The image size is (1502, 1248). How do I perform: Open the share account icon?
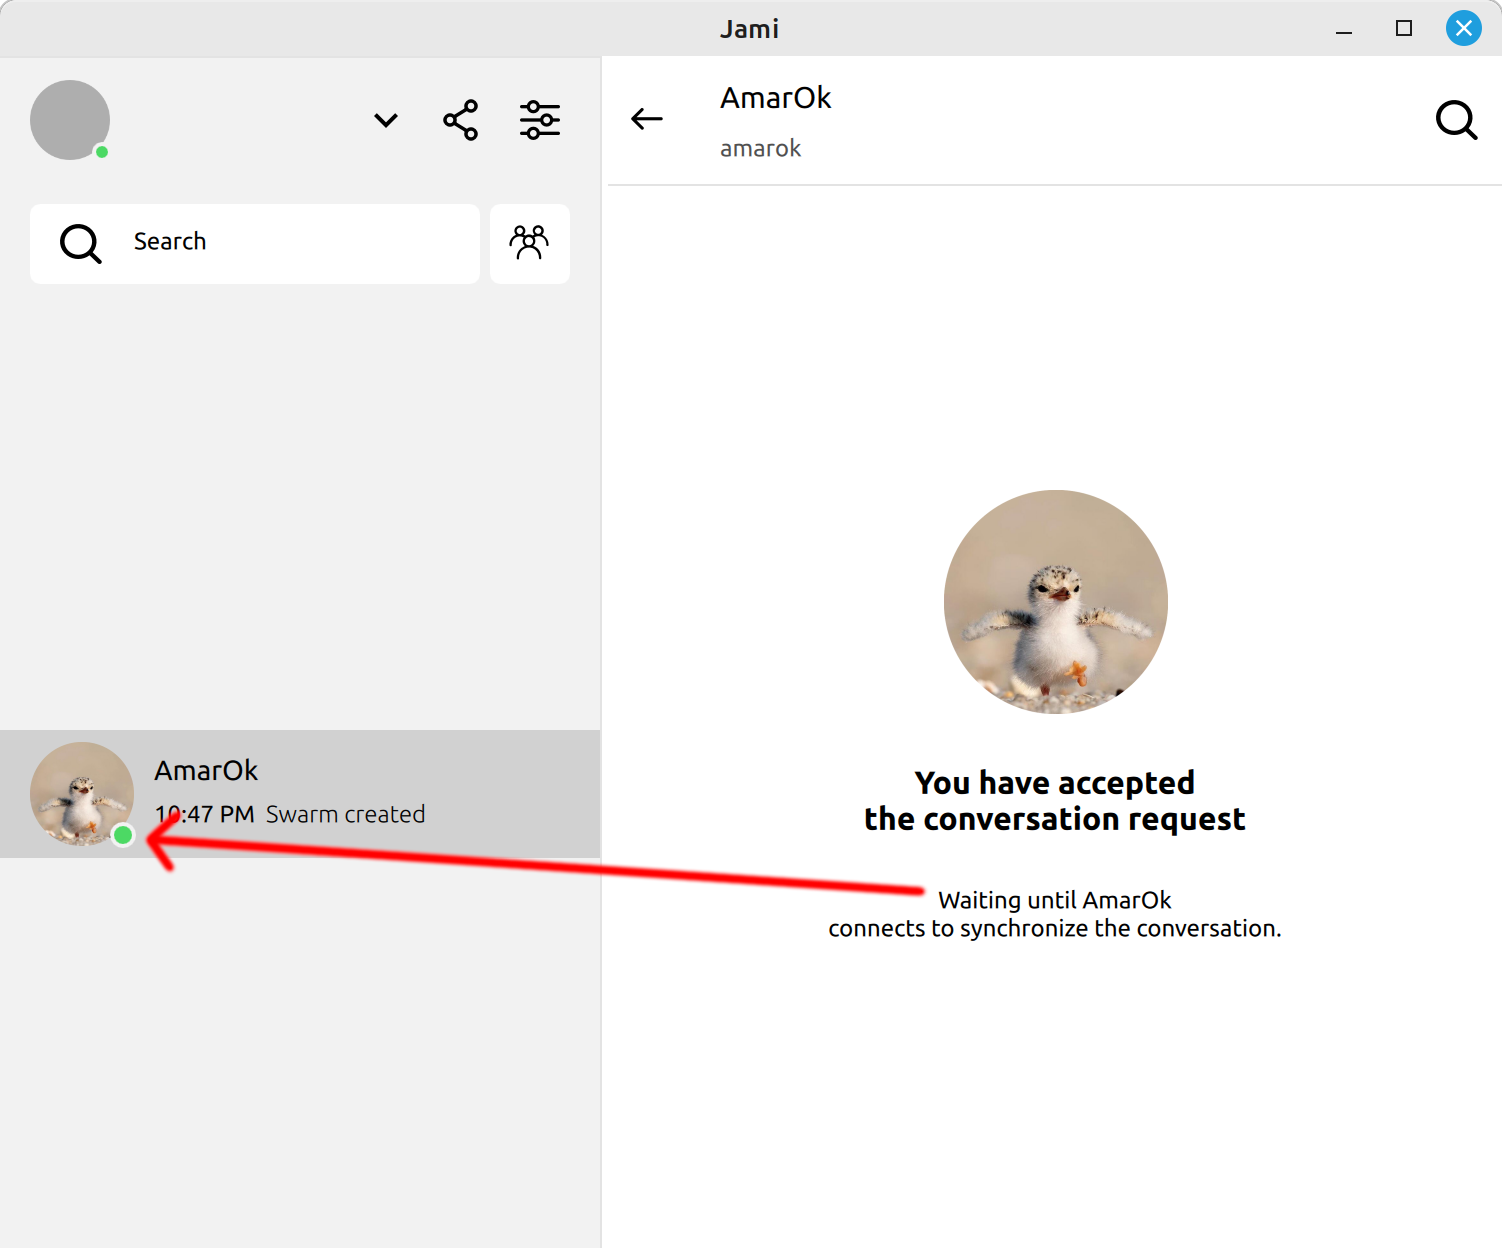[461, 120]
